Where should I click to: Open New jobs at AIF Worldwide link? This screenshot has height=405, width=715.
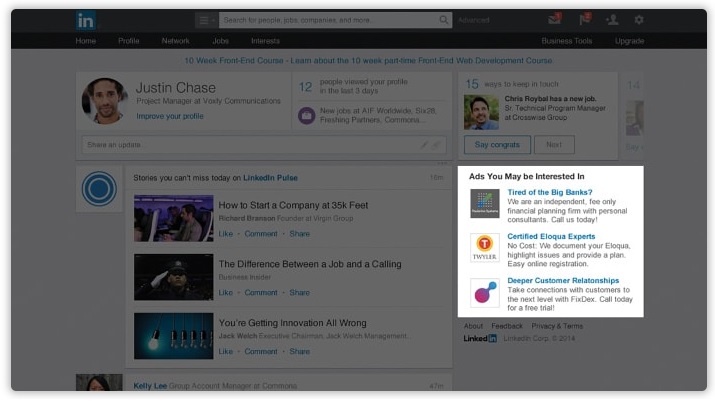(378, 115)
